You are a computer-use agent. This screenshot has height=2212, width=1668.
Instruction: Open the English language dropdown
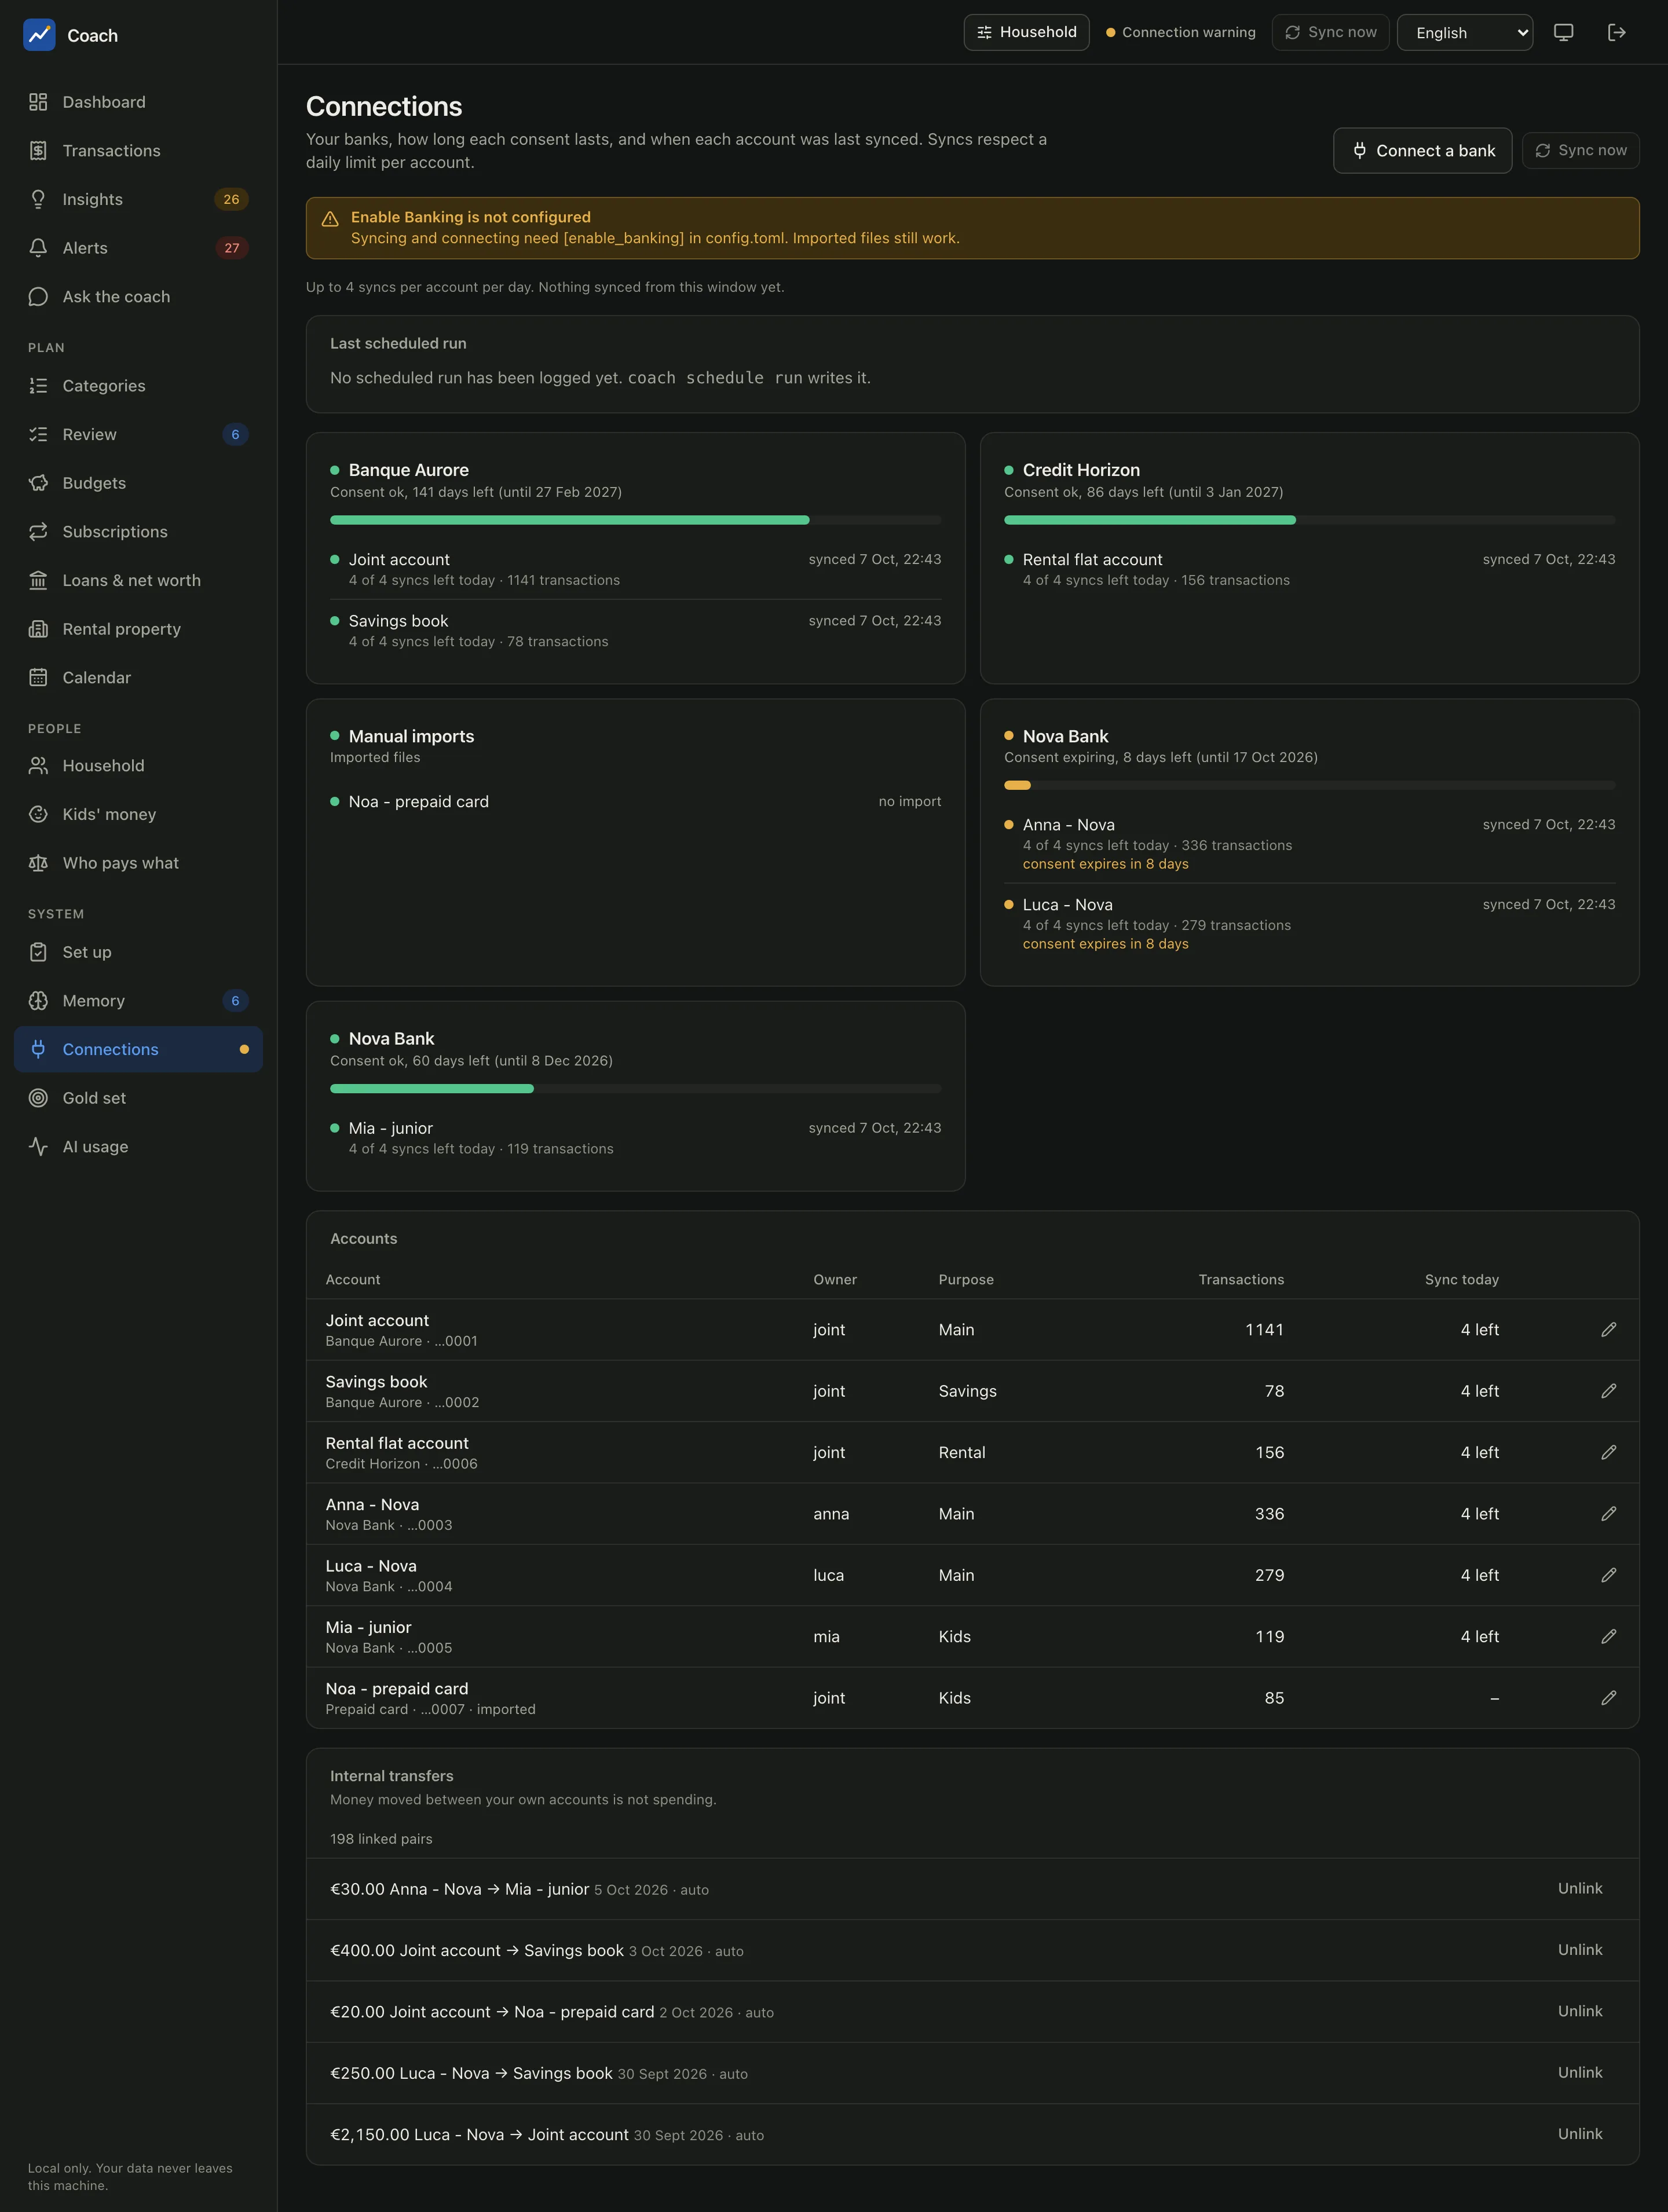1464,33
